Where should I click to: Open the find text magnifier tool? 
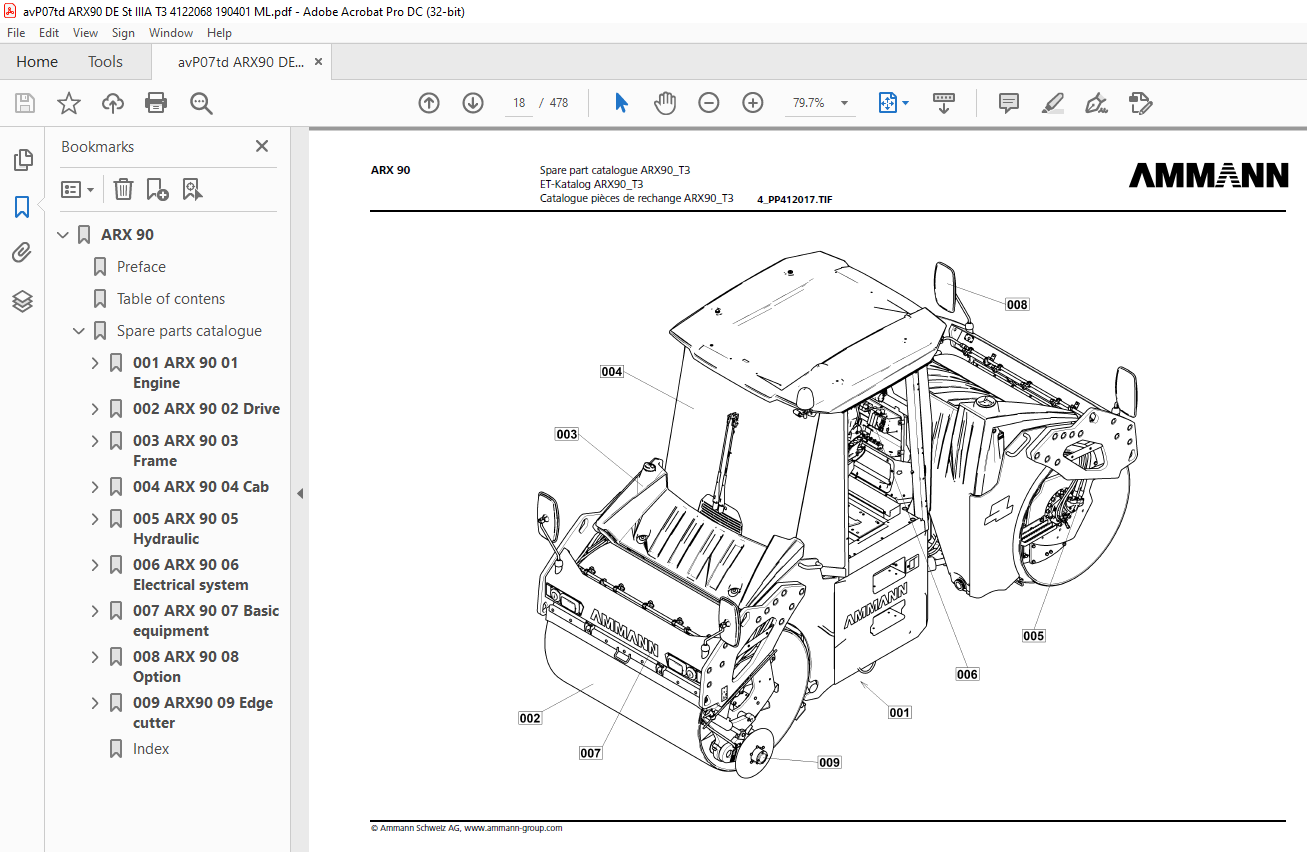pos(201,103)
